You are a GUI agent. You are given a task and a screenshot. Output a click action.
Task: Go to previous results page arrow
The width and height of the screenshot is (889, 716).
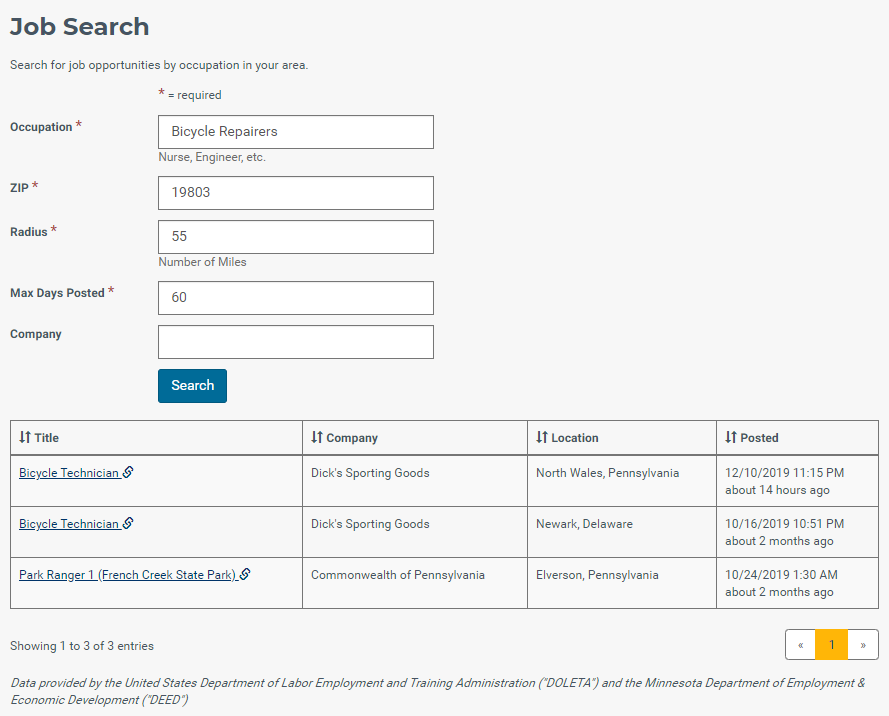coord(801,645)
